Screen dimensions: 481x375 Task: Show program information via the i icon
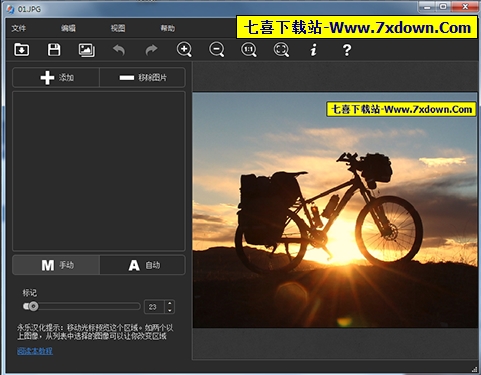pyautogui.click(x=313, y=50)
